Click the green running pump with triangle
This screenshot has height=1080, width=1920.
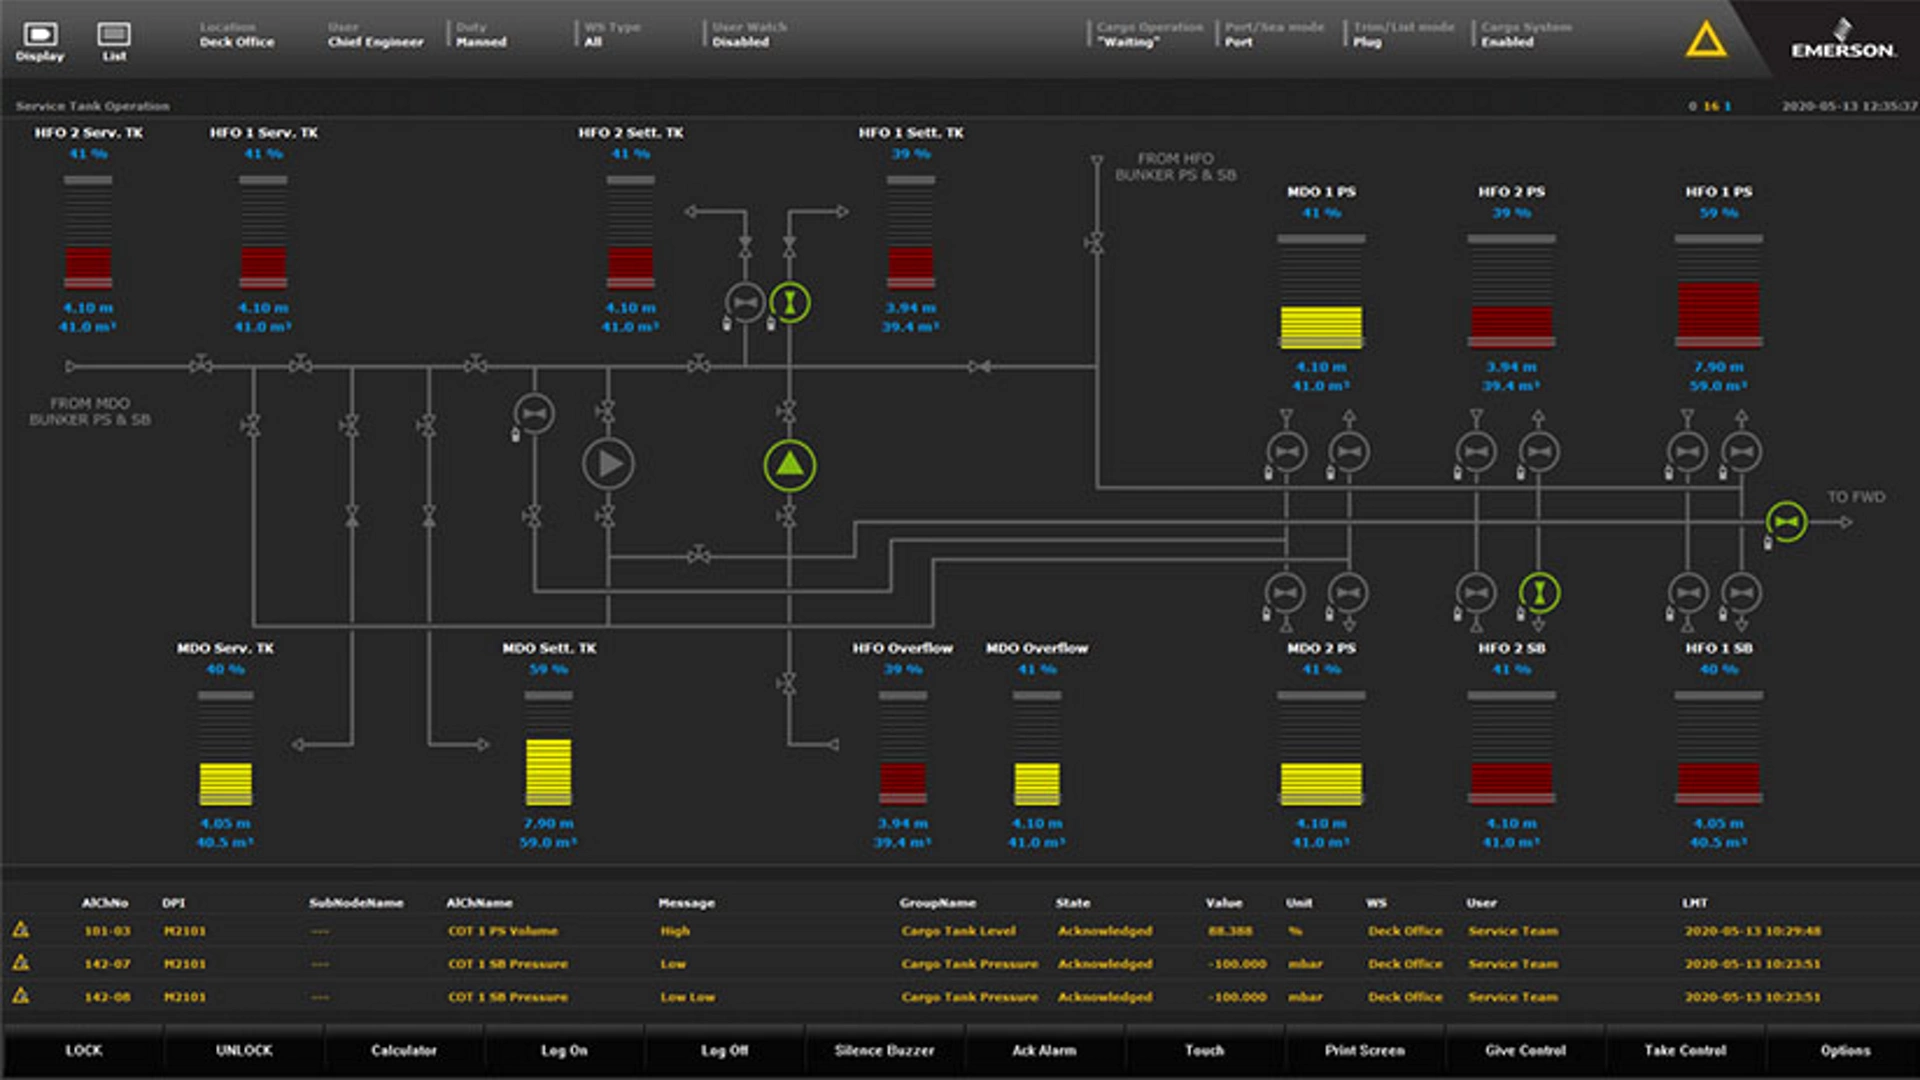tap(790, 465)
